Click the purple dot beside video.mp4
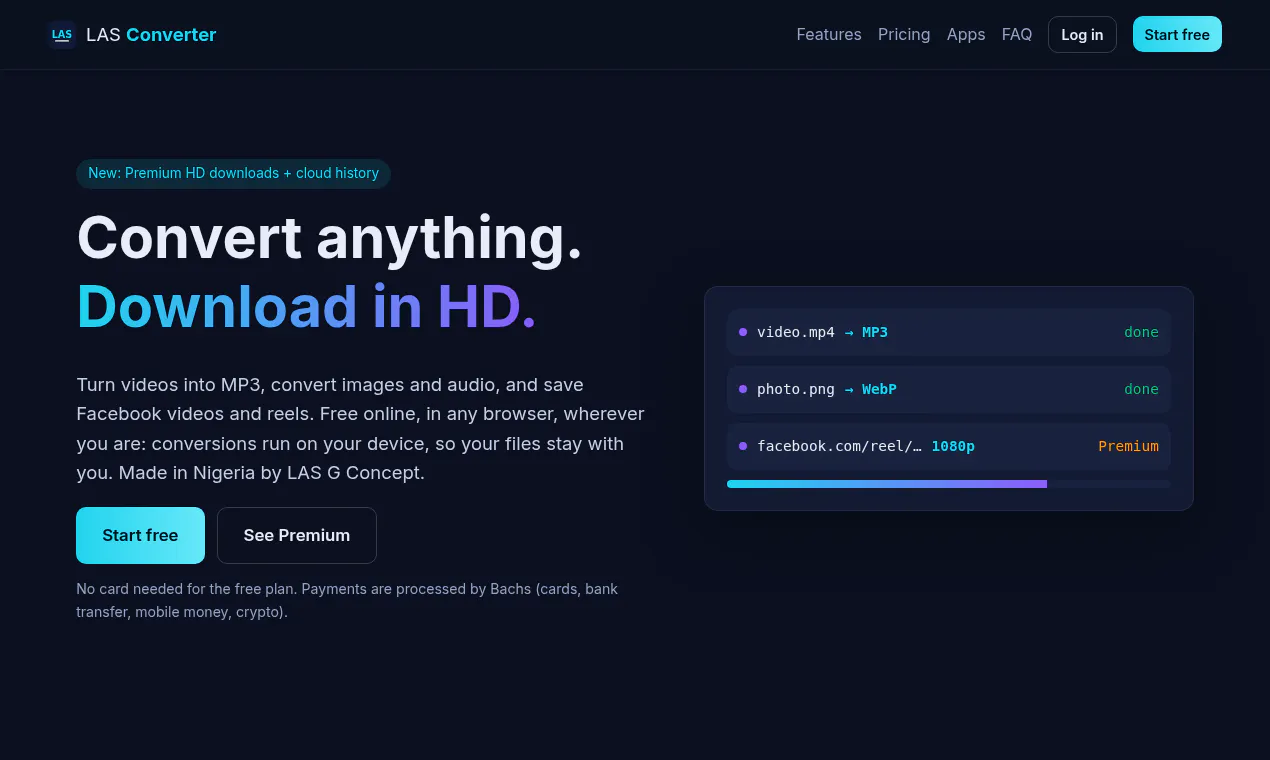 click(743, 332)
